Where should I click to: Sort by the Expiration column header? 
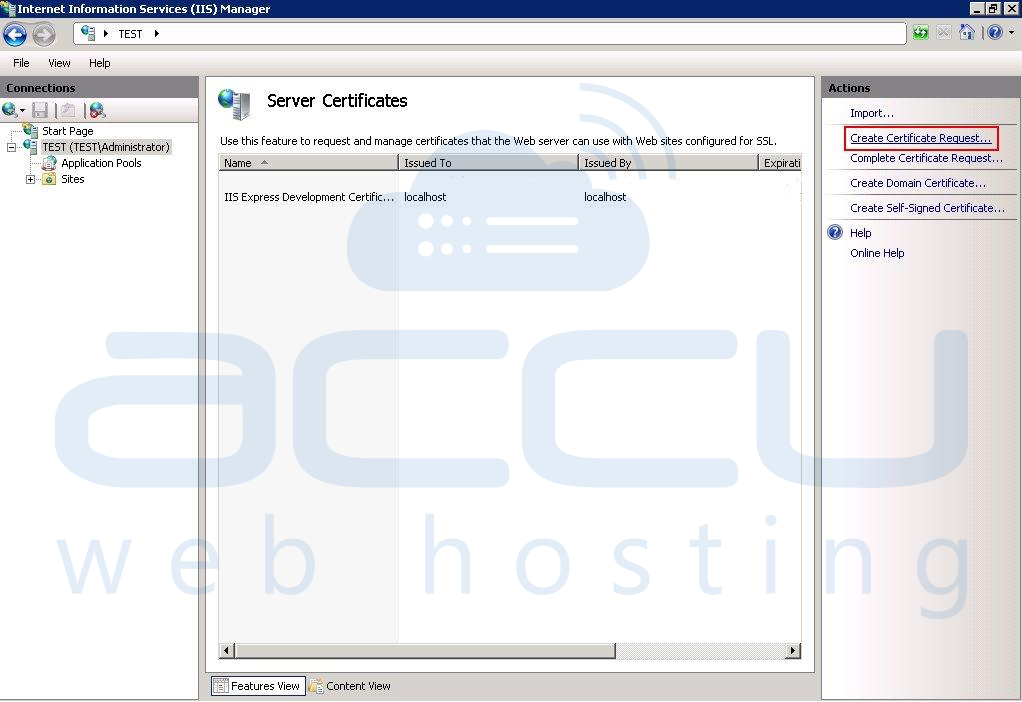coord(780,163)
